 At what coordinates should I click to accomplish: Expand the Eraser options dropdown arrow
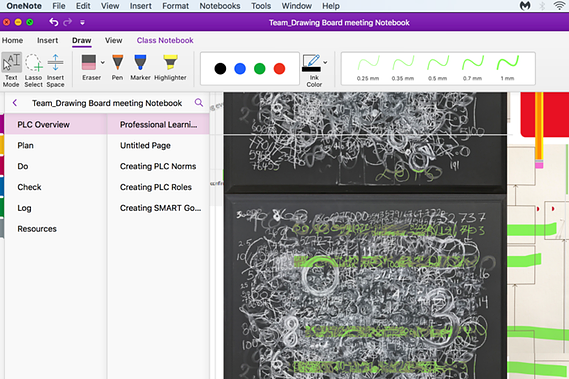(103, 62)
